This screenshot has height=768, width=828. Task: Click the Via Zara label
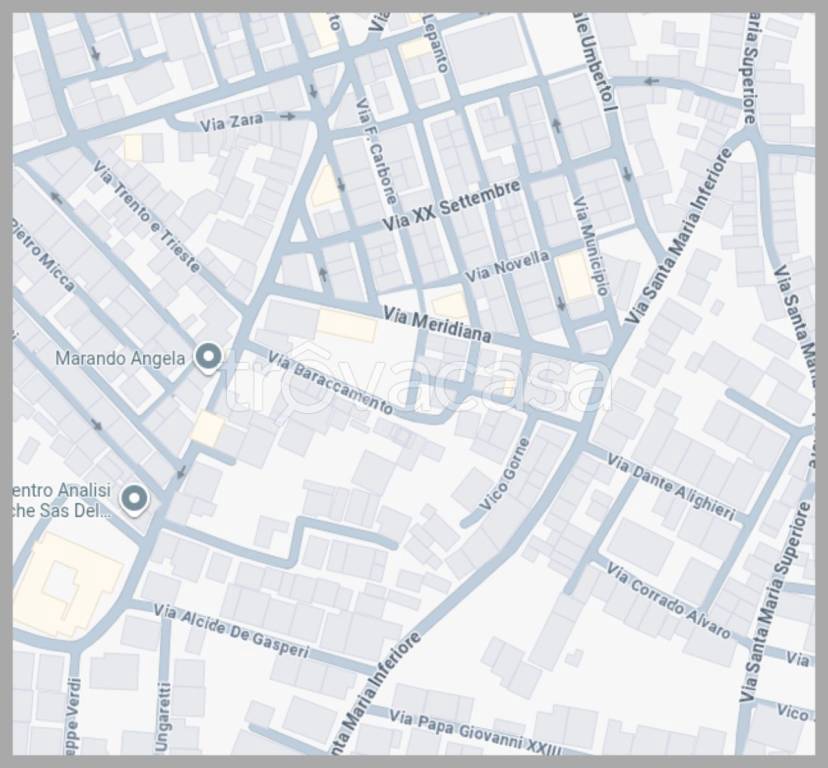[x=231, y=122]
